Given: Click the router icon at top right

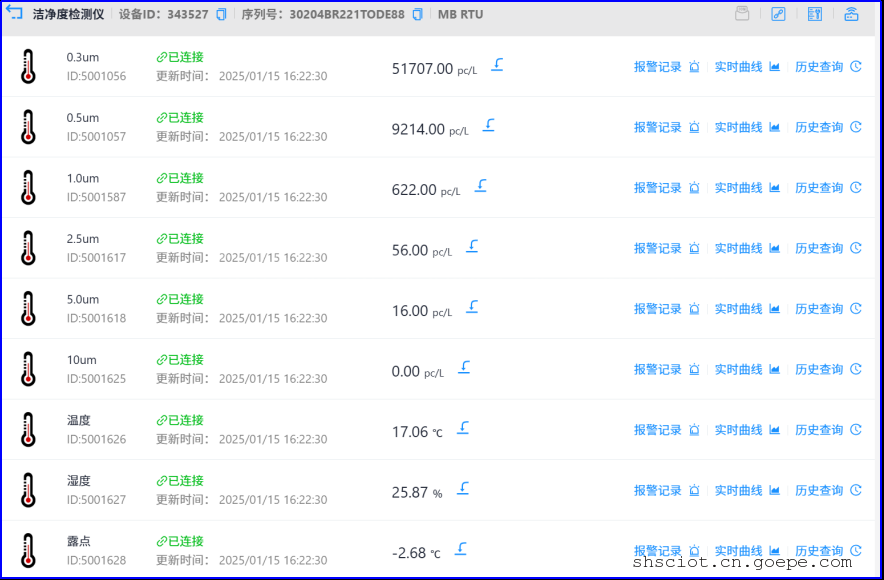Looking at the screenshot, I should 851,14.
